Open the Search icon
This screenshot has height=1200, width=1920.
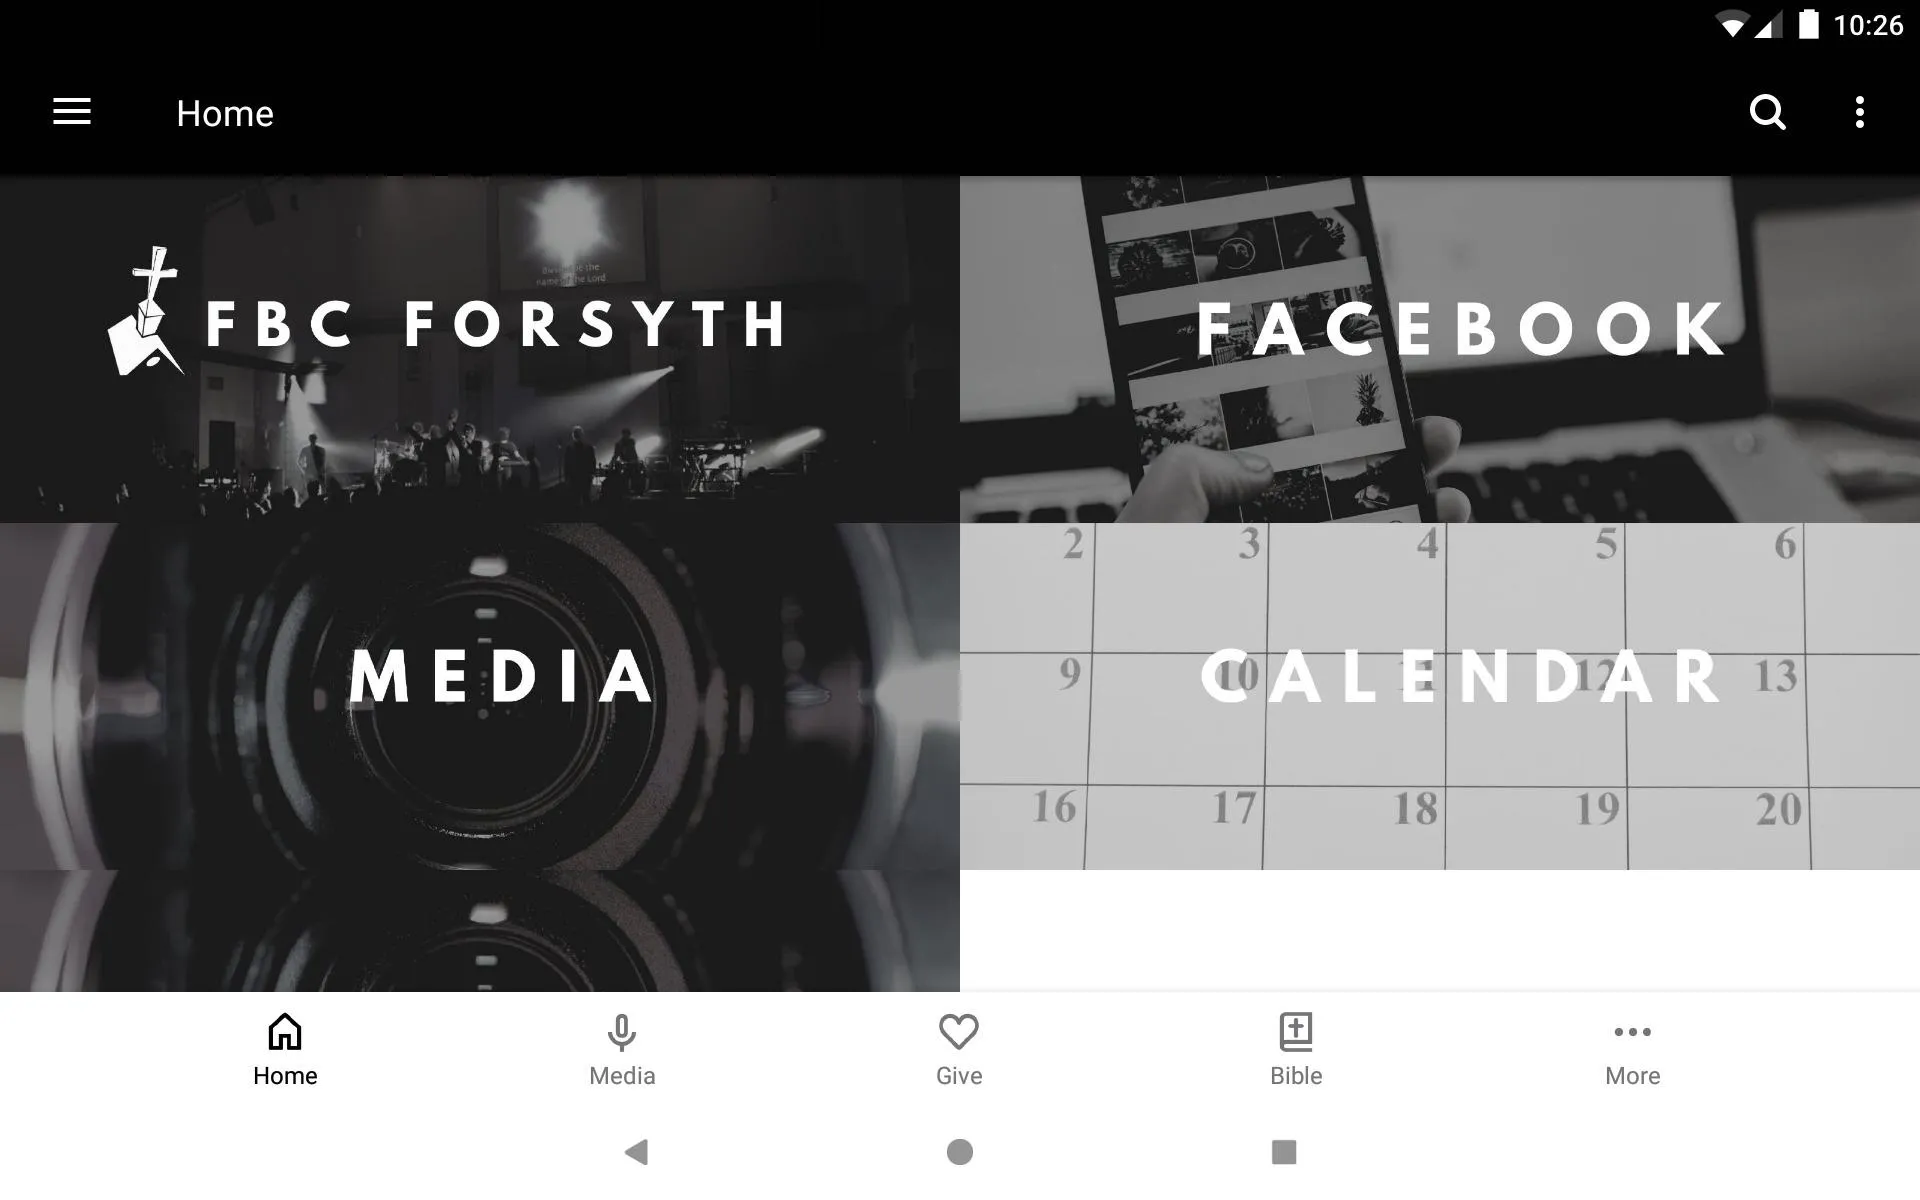(x=1769, y=113)
